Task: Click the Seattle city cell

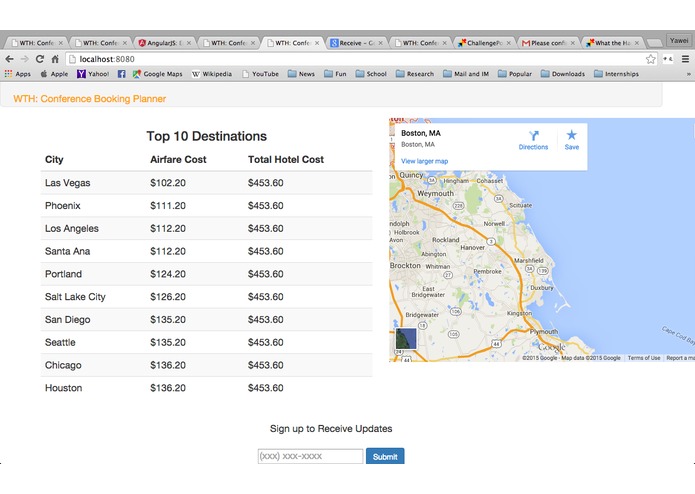Action: pos(60,342)
